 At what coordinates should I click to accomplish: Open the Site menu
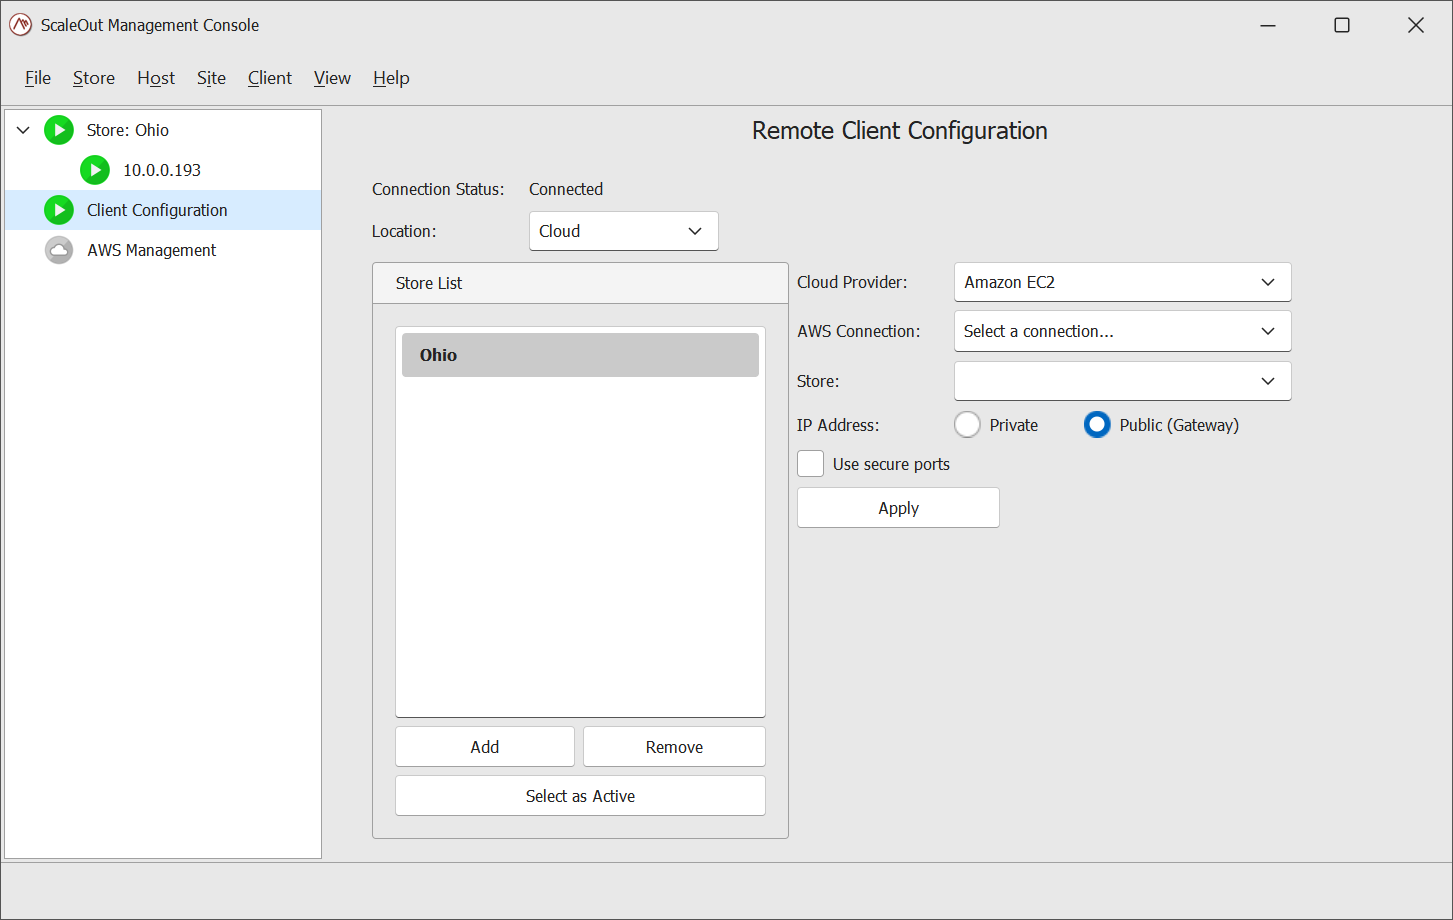tap(211, 78)
